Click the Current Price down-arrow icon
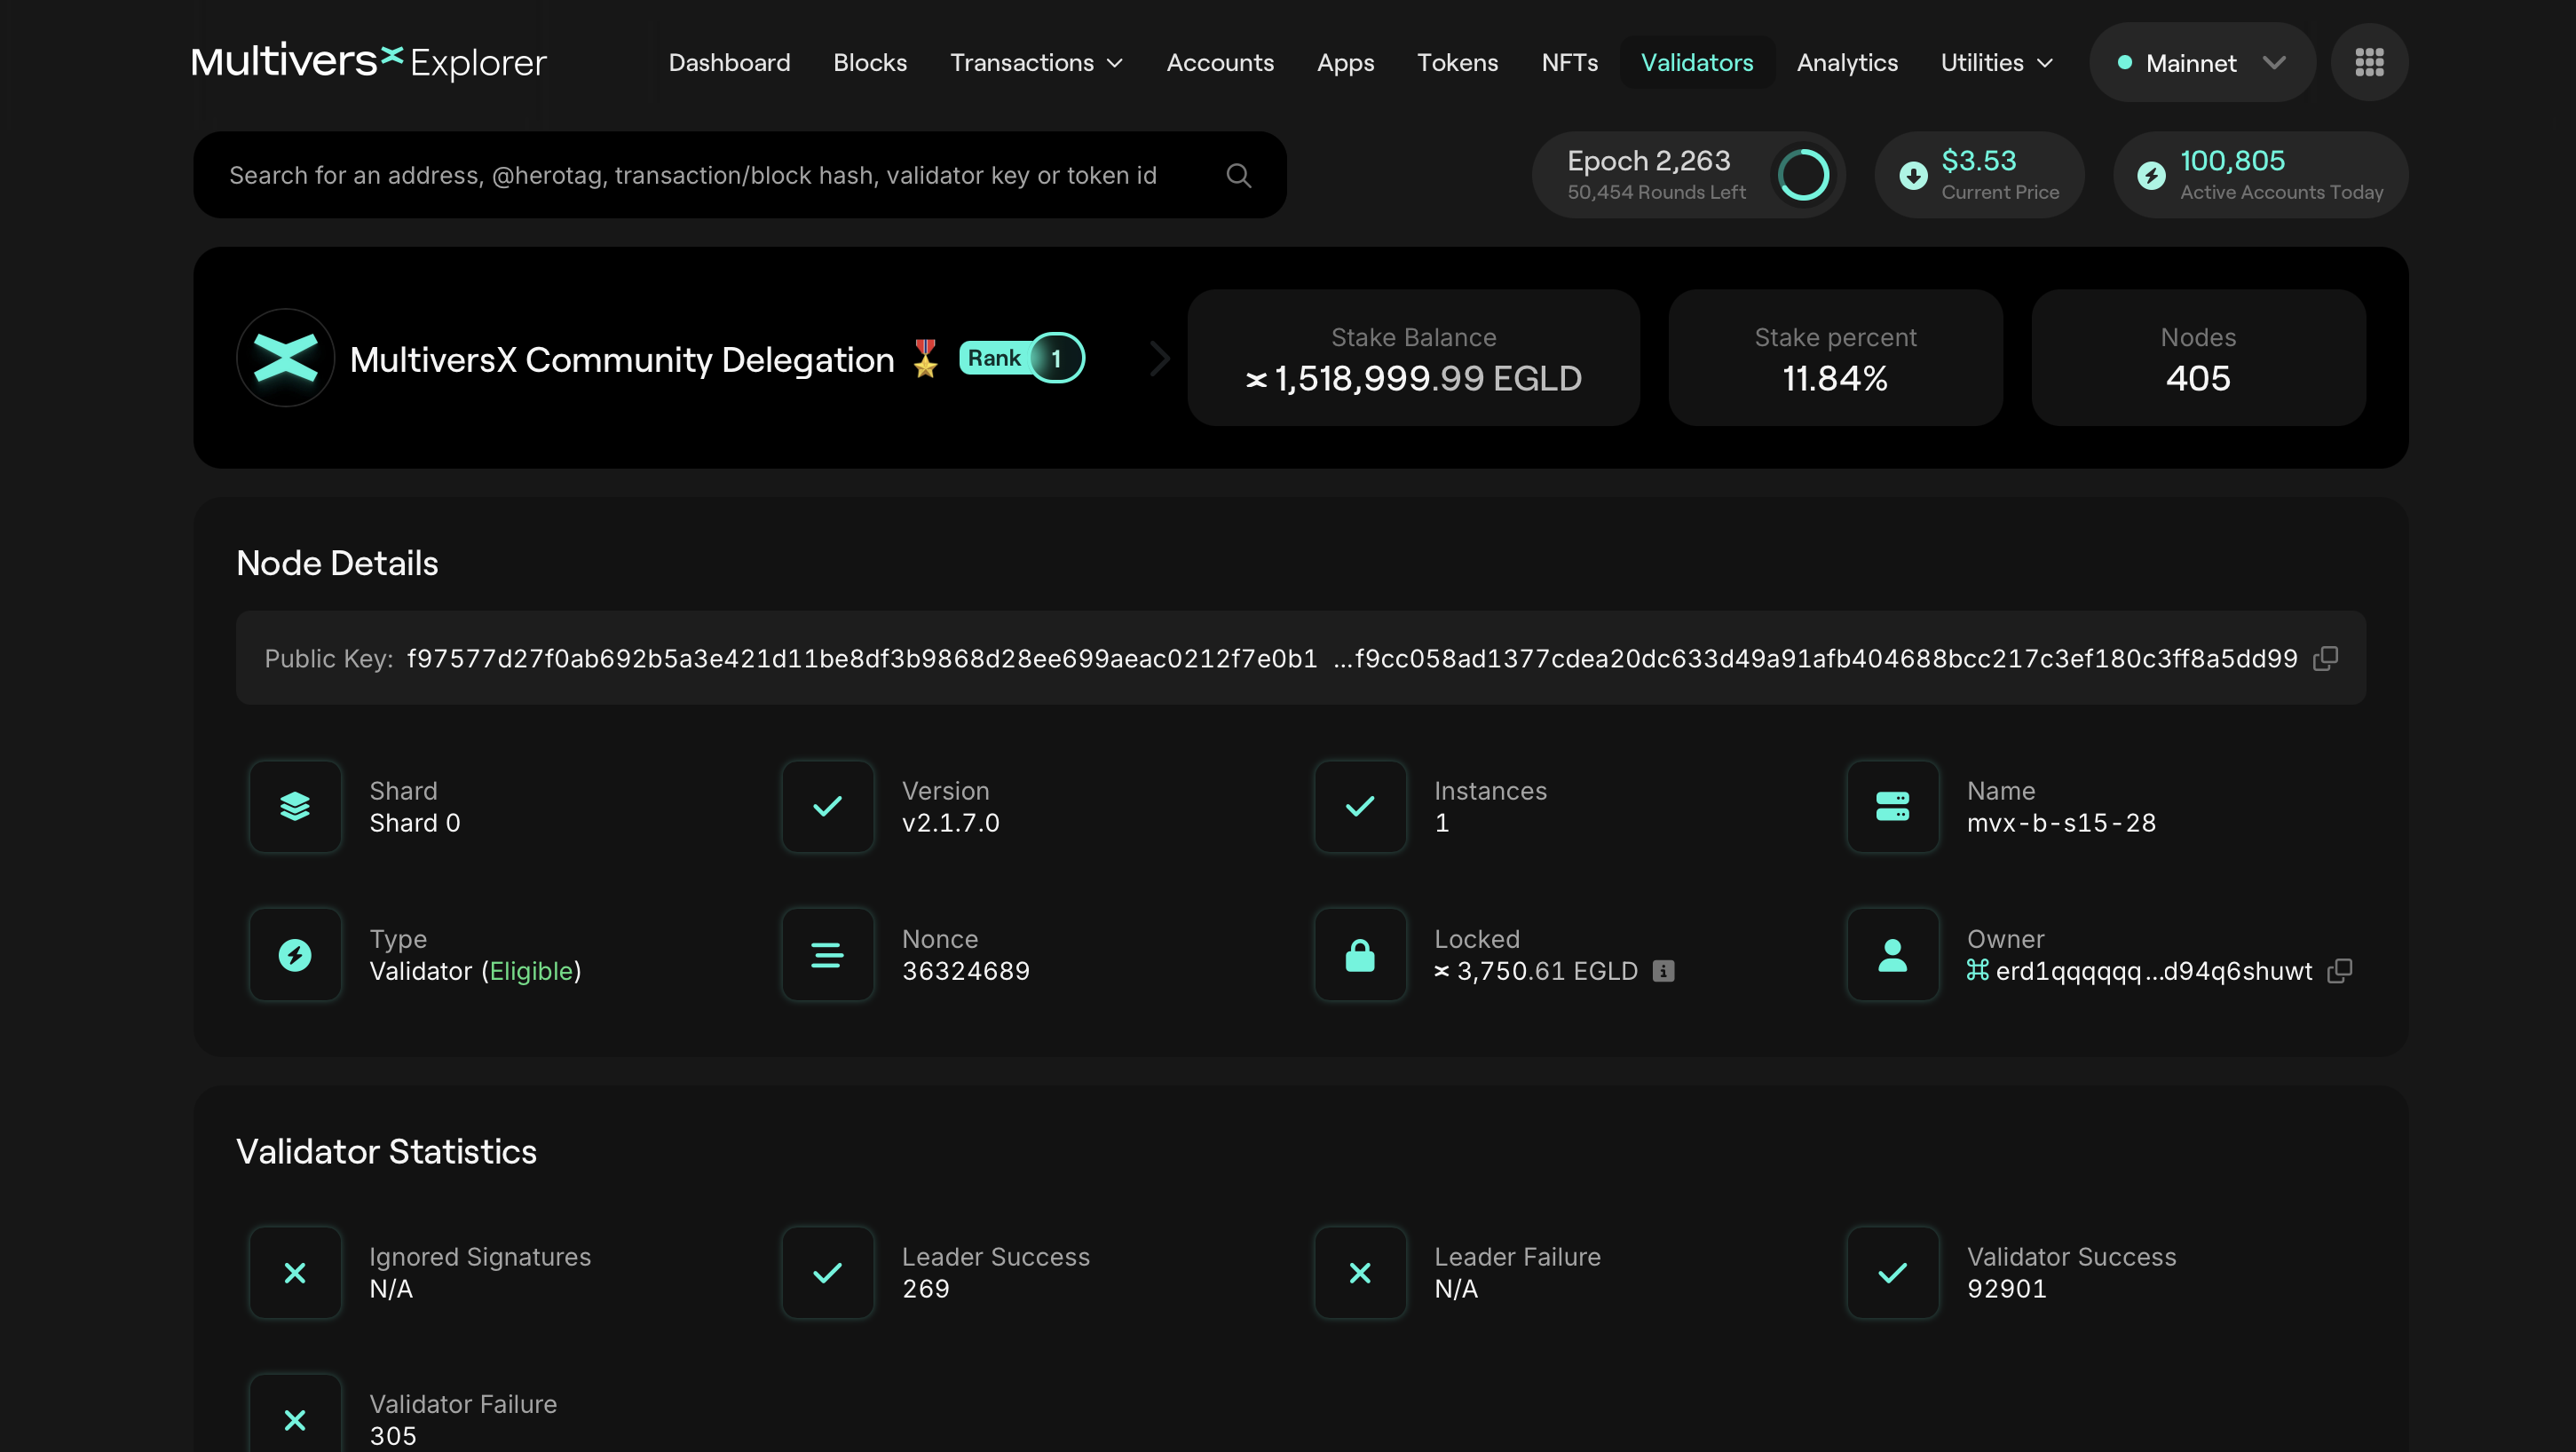2576x1452 pixels. (1913, 175)
